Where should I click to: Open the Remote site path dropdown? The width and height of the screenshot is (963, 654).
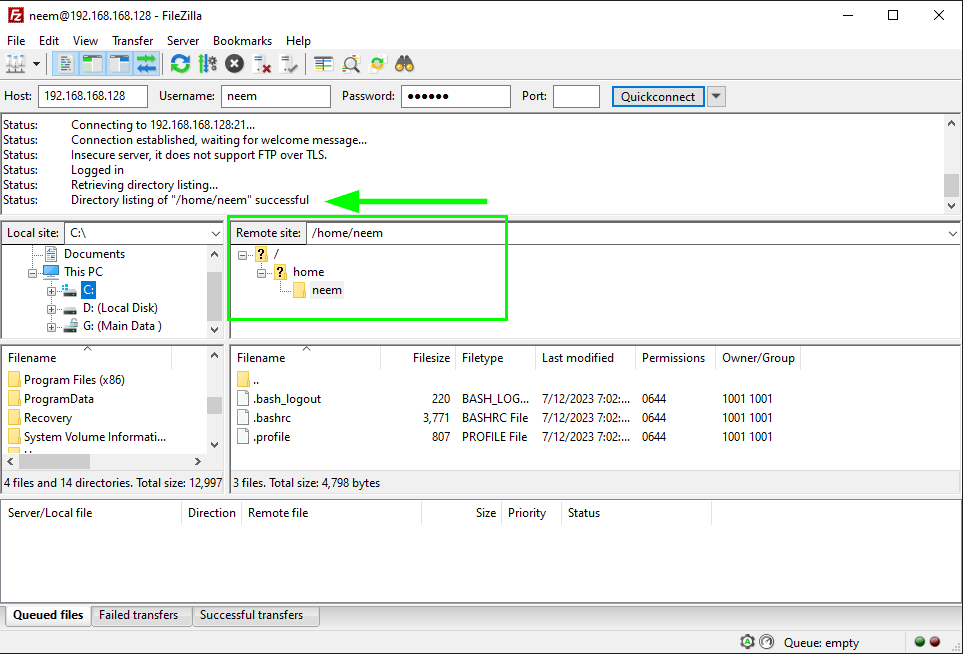coord(952,233)
